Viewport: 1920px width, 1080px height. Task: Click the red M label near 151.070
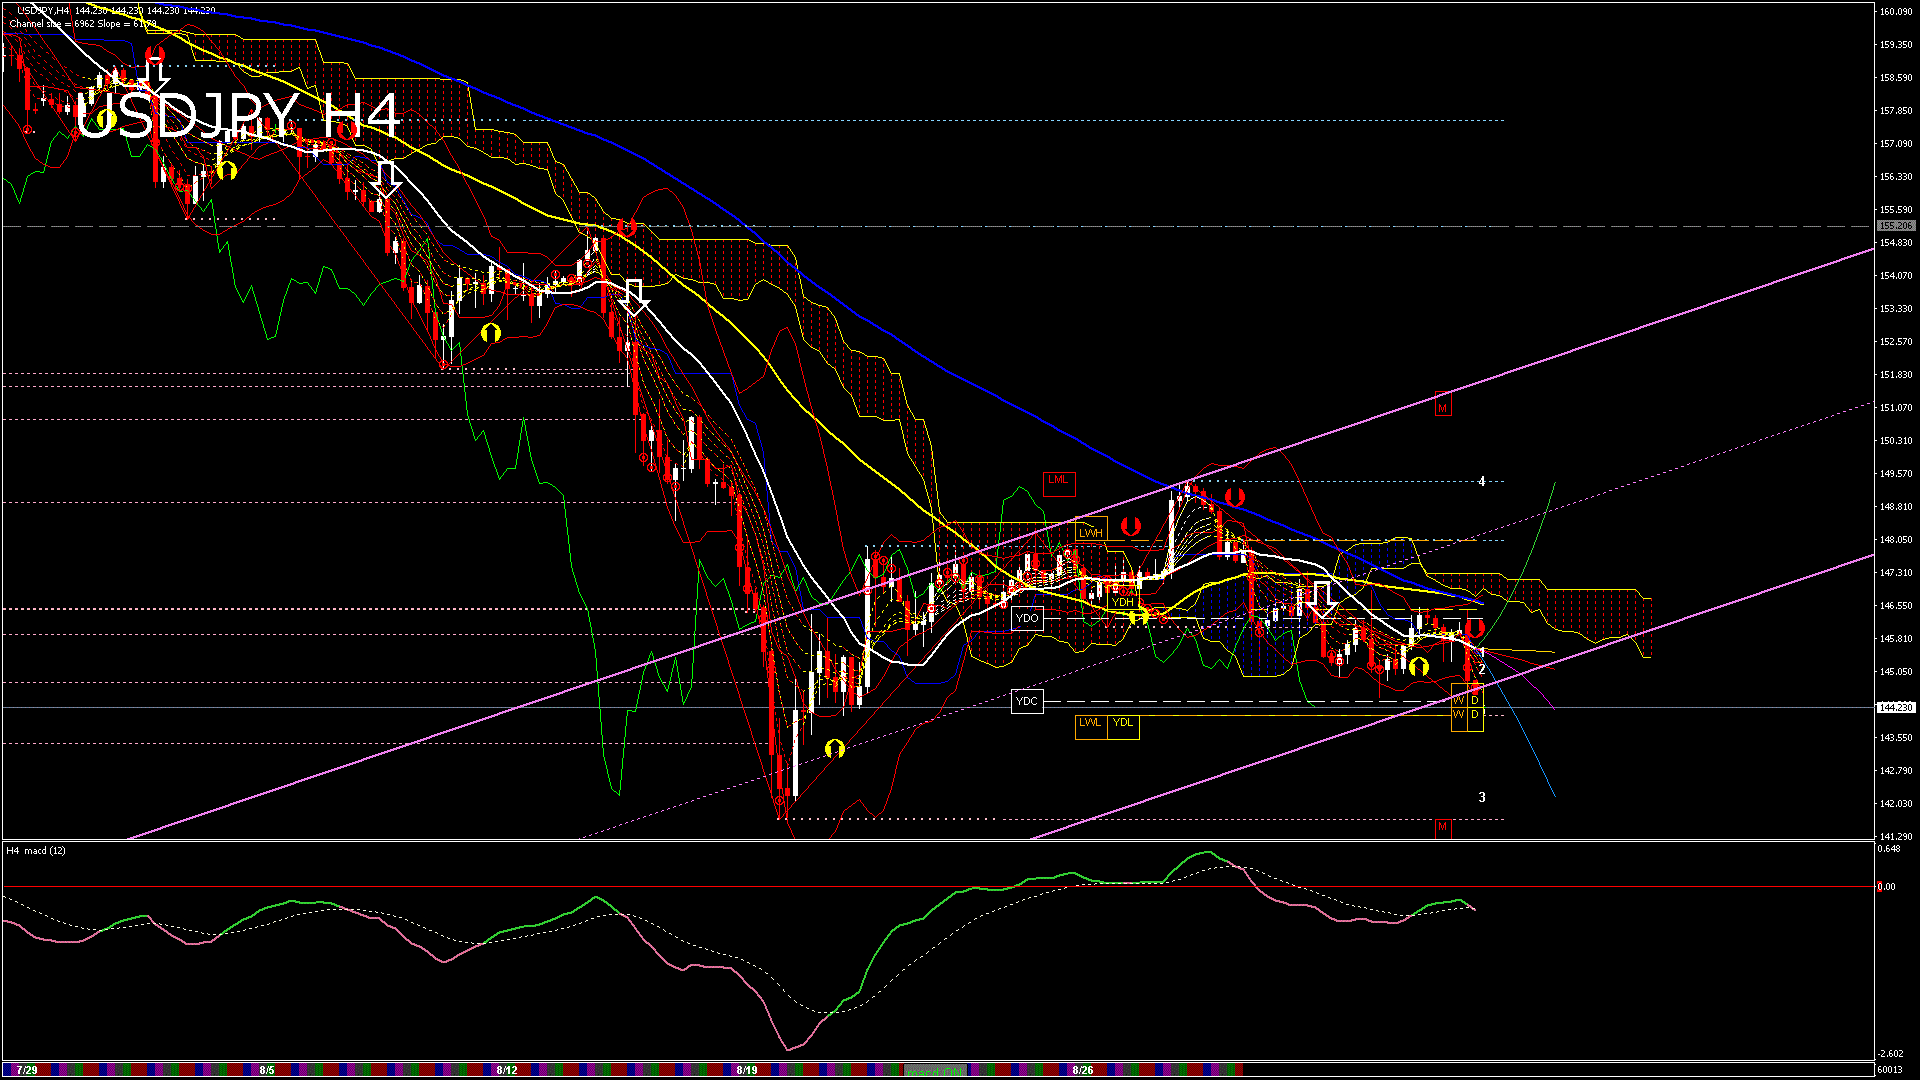(x=1442, y=408)
